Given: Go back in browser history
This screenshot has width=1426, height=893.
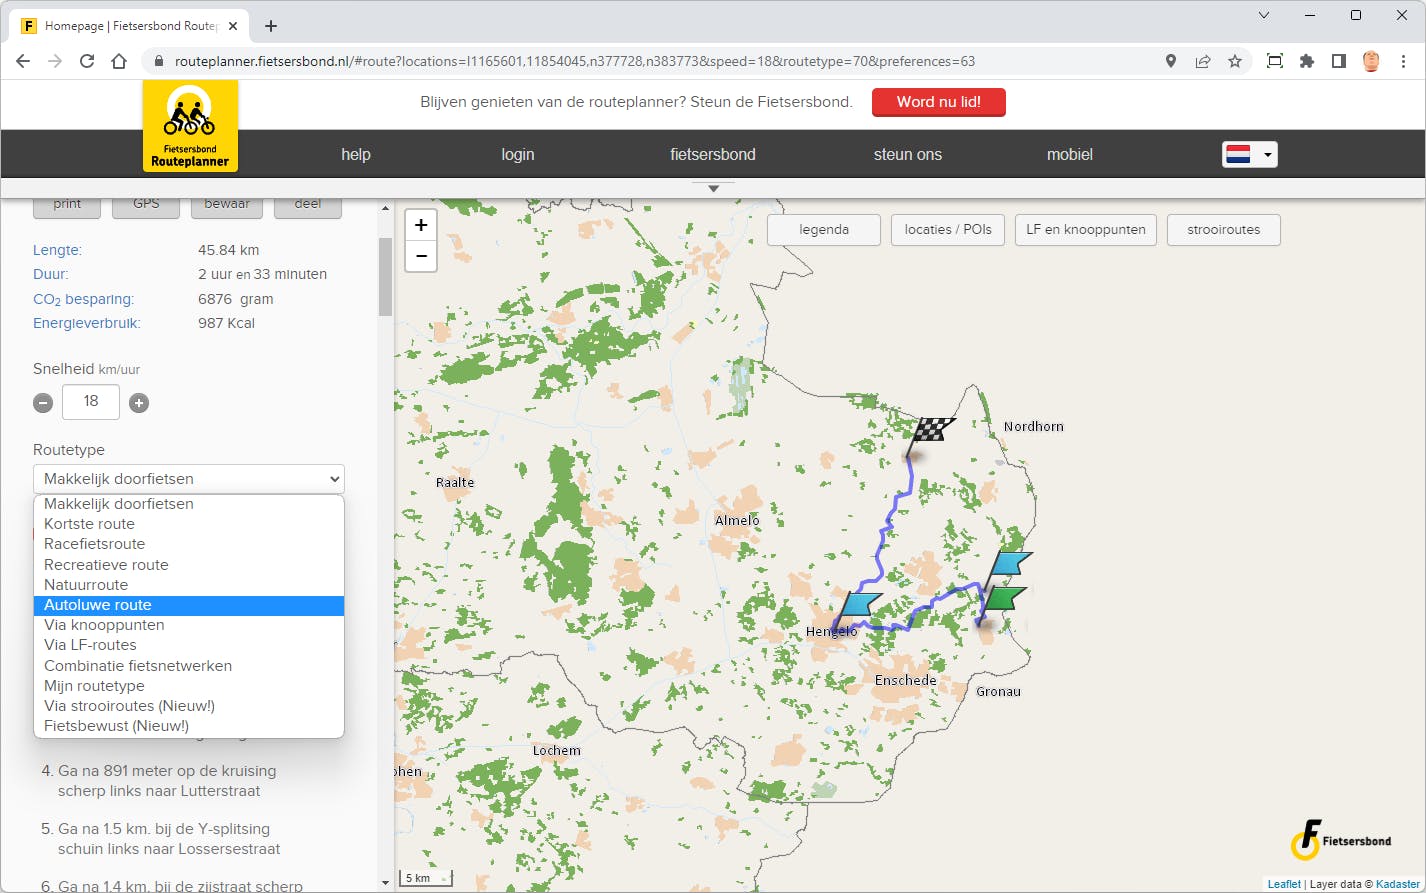Looking at the screenshot, I should pyautogui.click(x=23, y=61).
